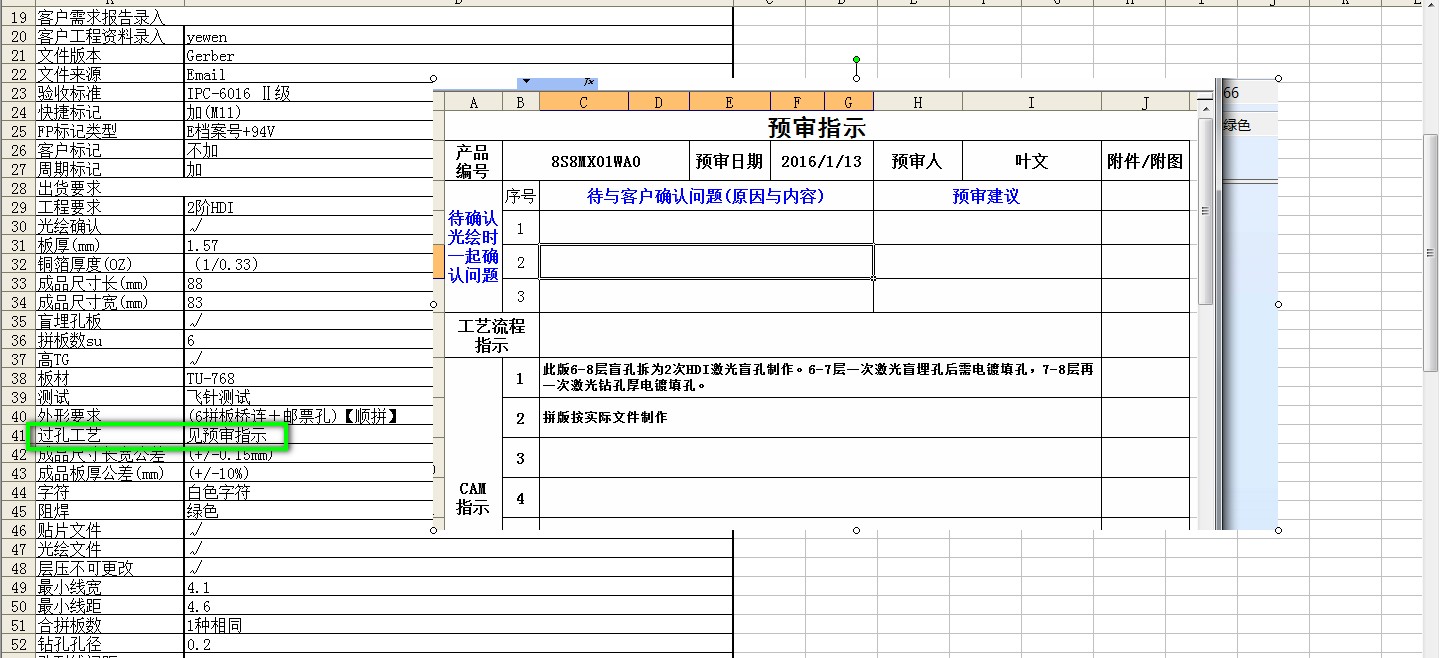1440x658 pixels.
Task: Select the active question cell in row number 2
Action: [706, 262]
